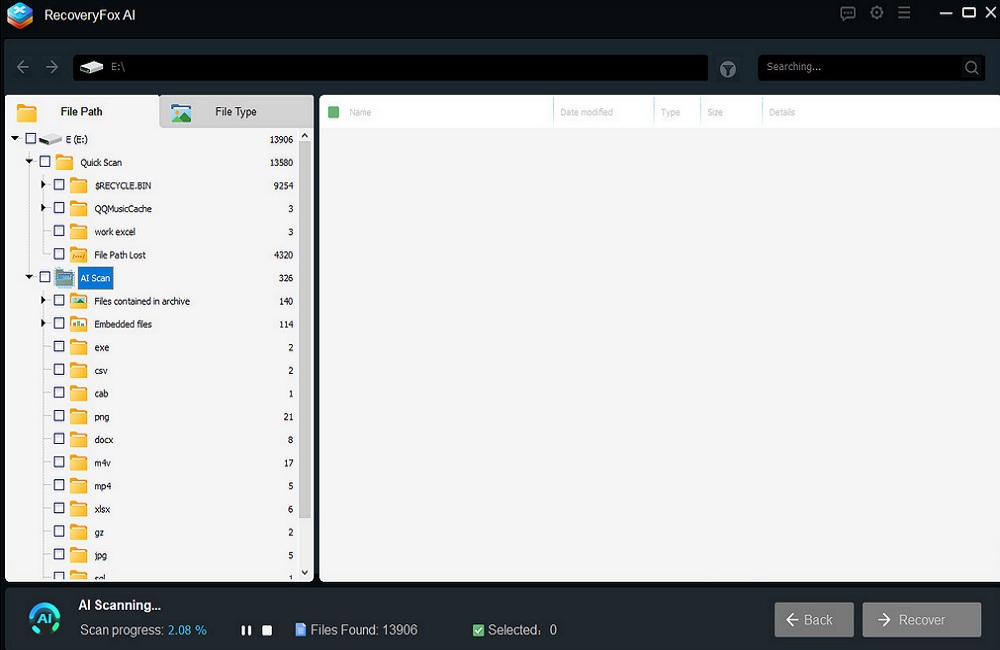Open the settings gear icon
Screen dimensions: 1000x650
coord(877,13)
